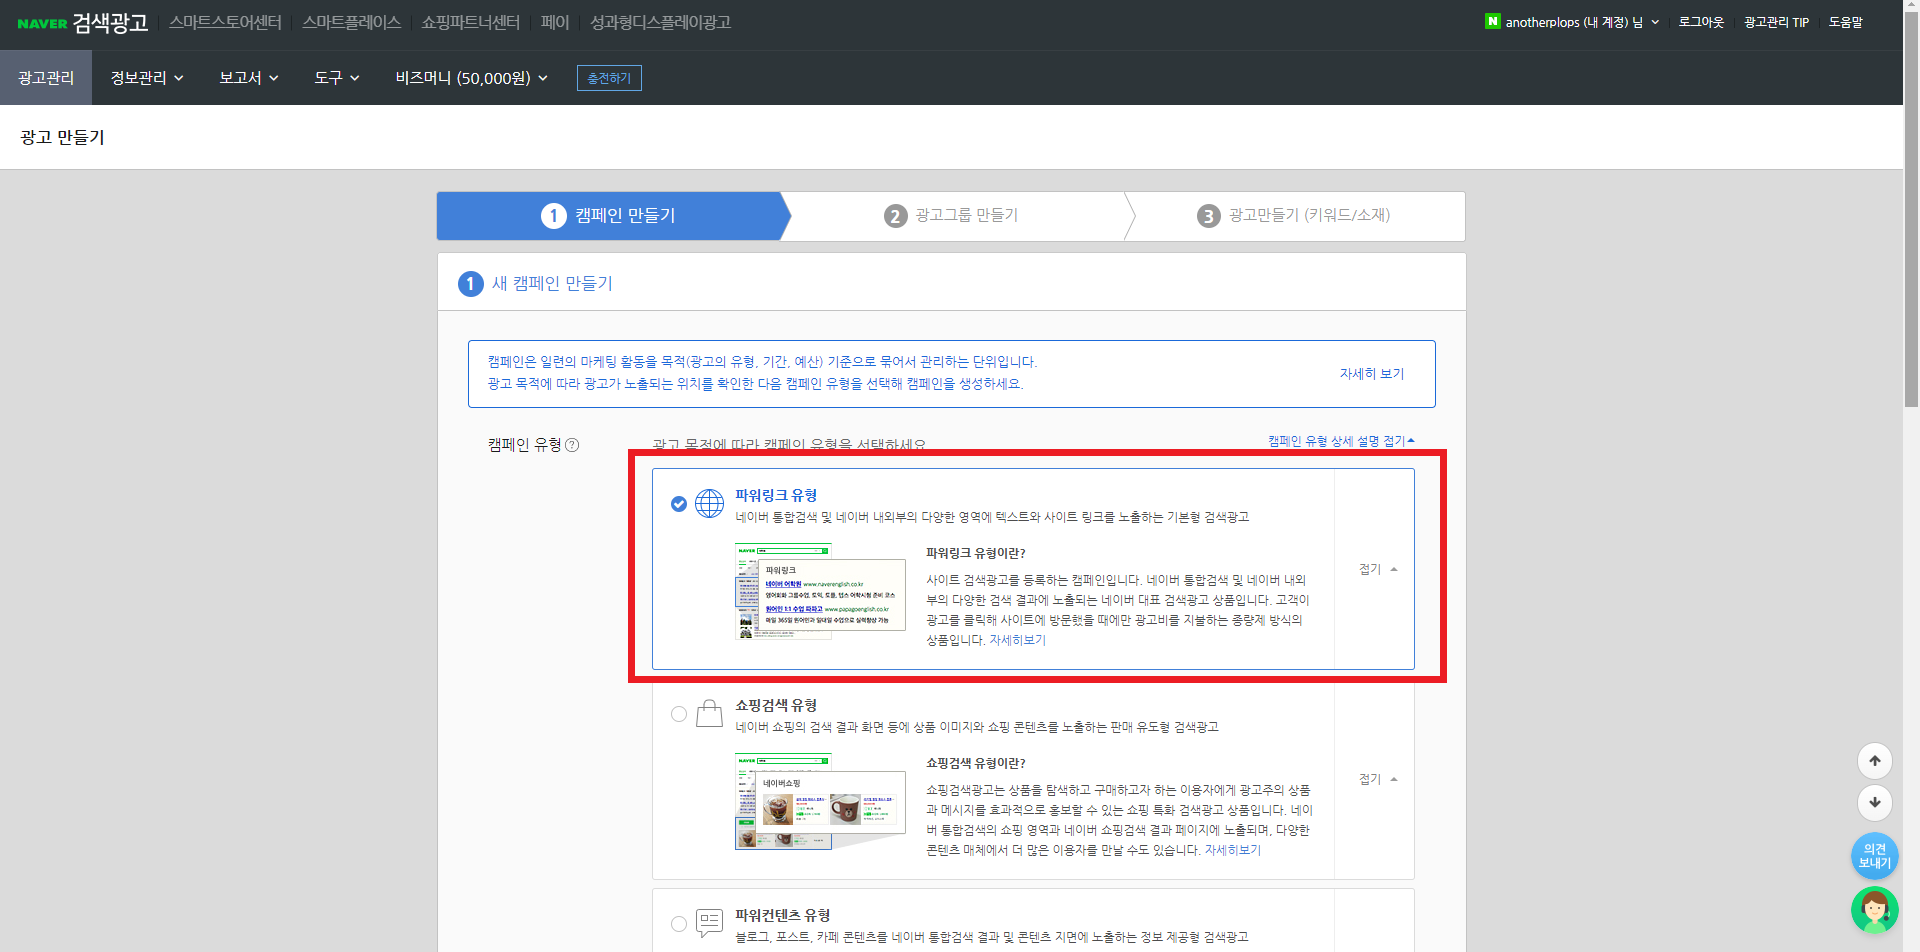Open the 의견 보내기 feedback icon
Viewport: 1920px width, 952px height.
click(1874, 855)
